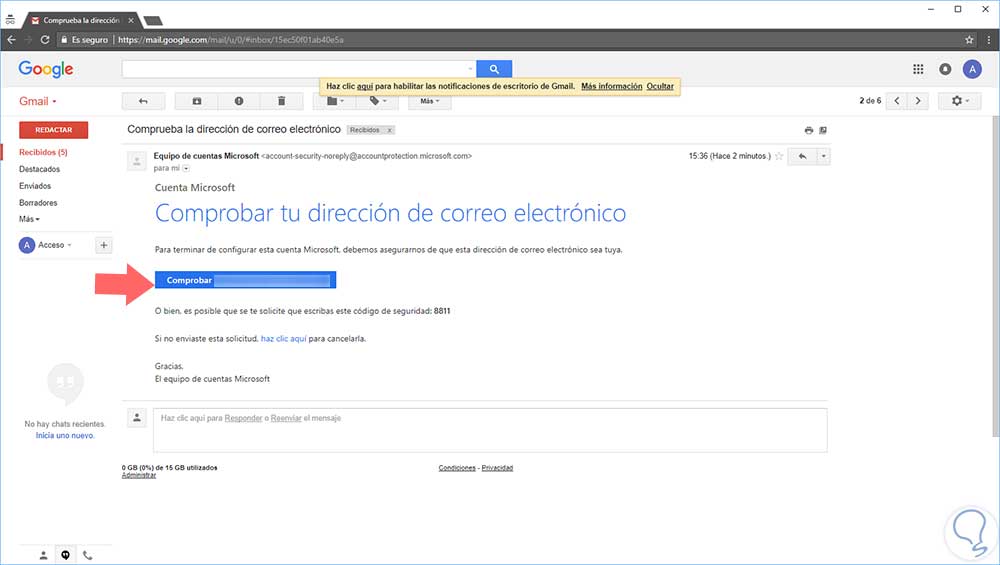This screenshot has width=1000, height=565.
Task: Open Google notifications bell
Action: [x=945, y=69]
